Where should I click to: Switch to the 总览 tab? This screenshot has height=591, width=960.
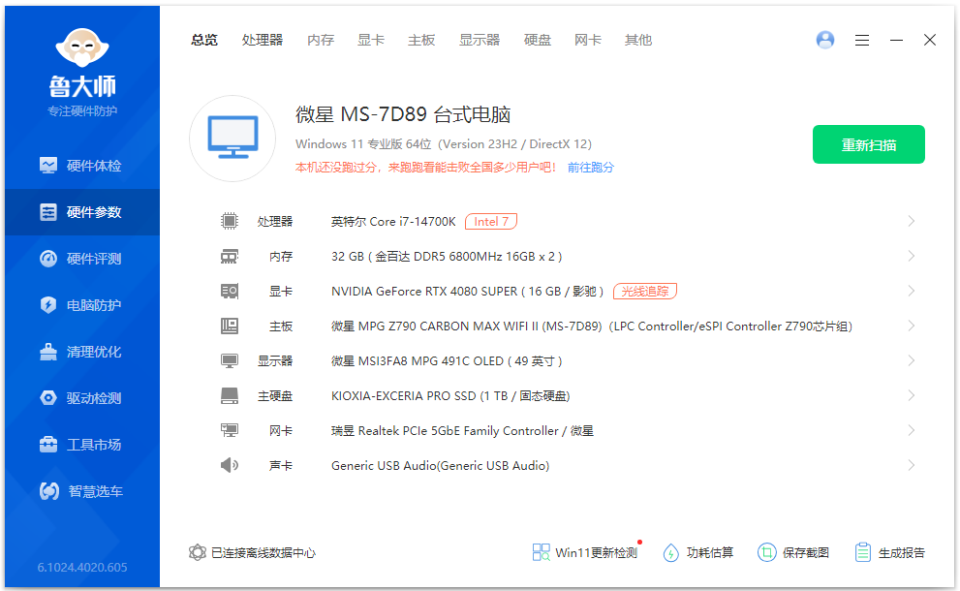(x=204, y=40)
